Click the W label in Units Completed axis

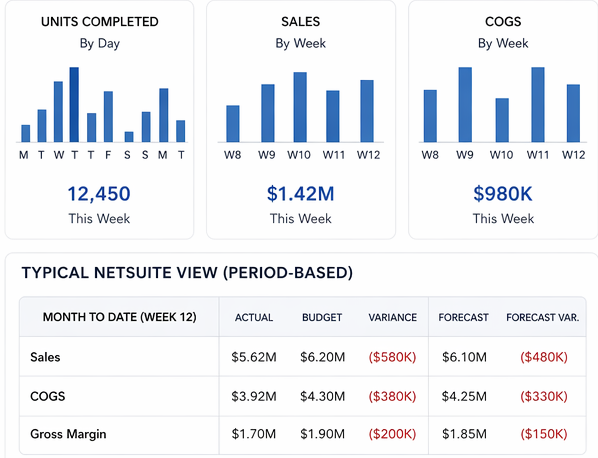58,155
